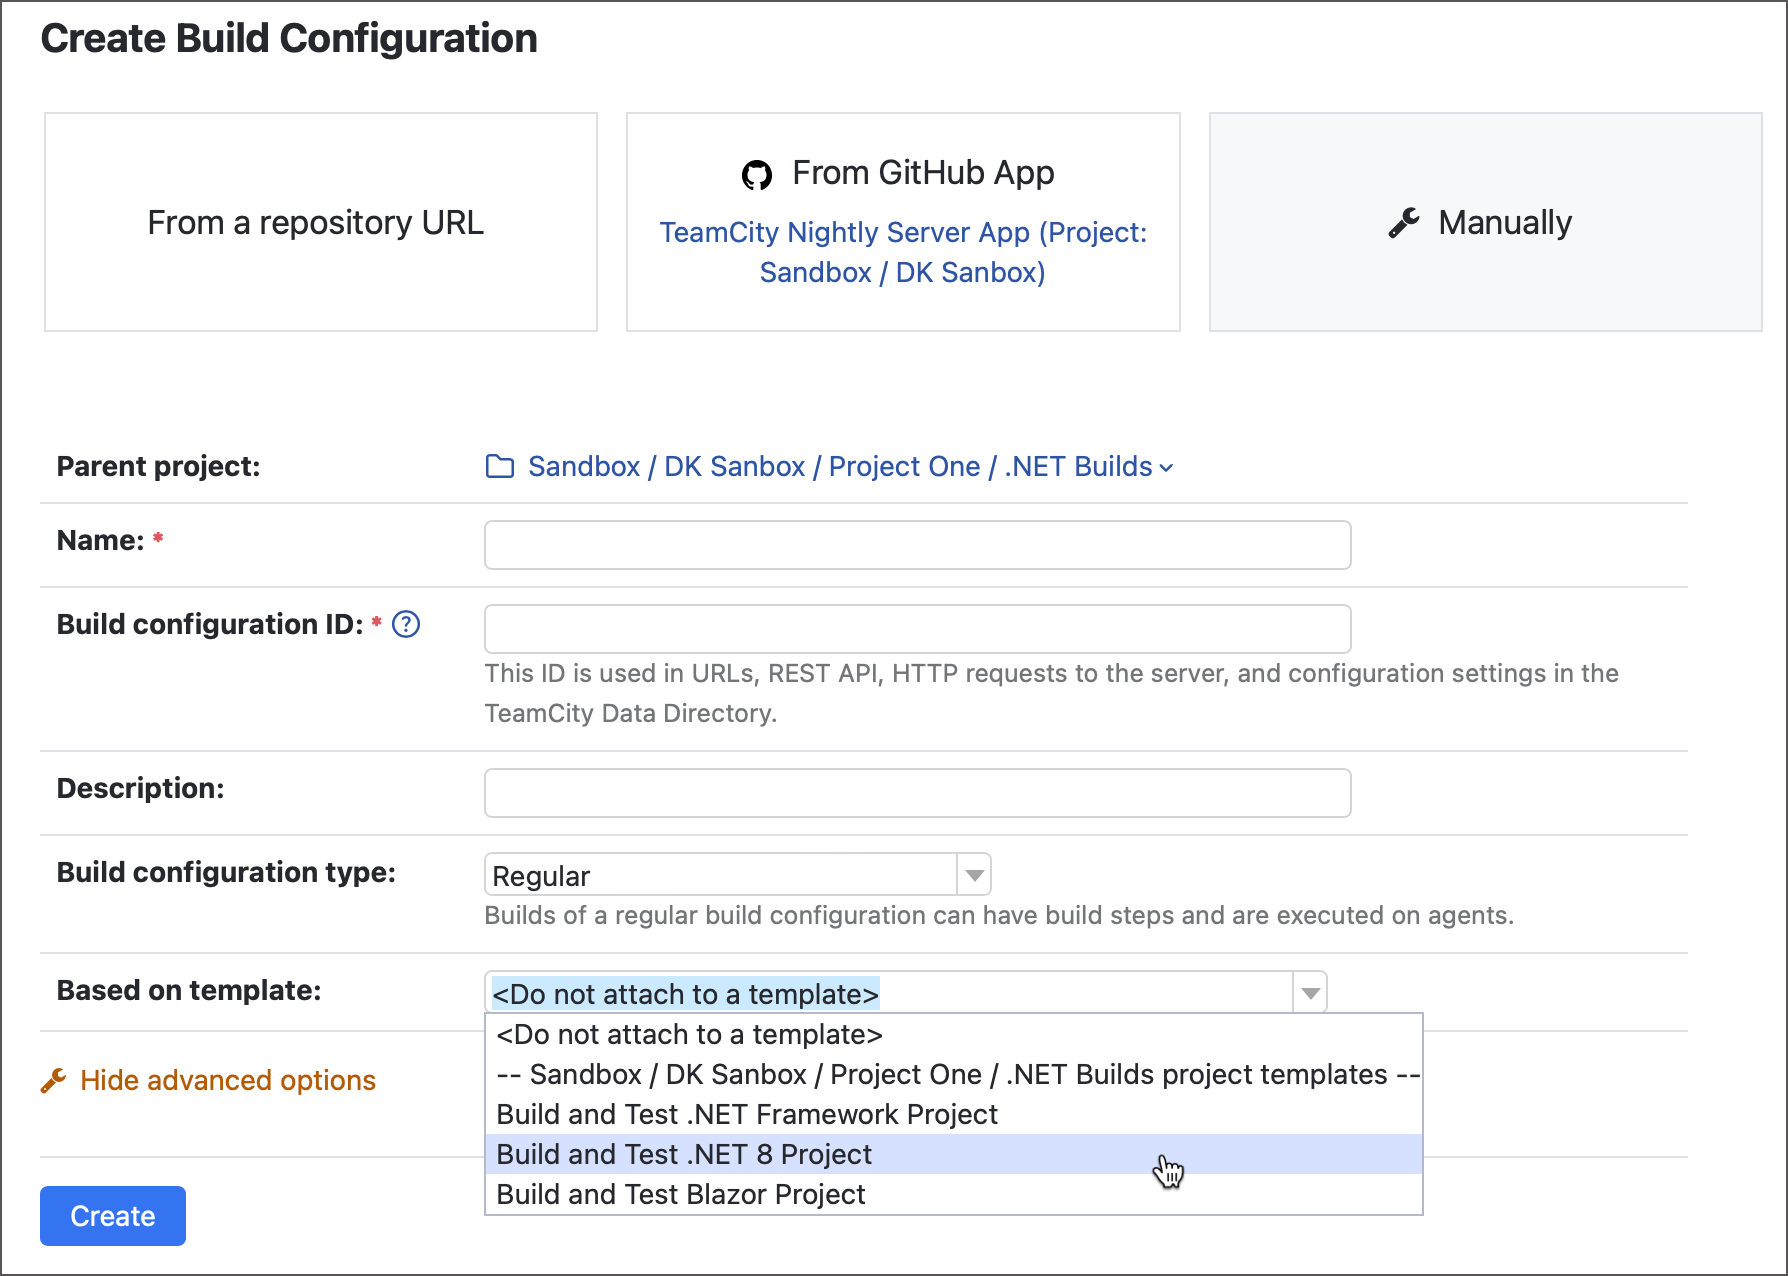The width and height of the screenshot is (1788, 1276).
Task: Click the GitHub logo on the GitHub App card
Action: [759, 172]
